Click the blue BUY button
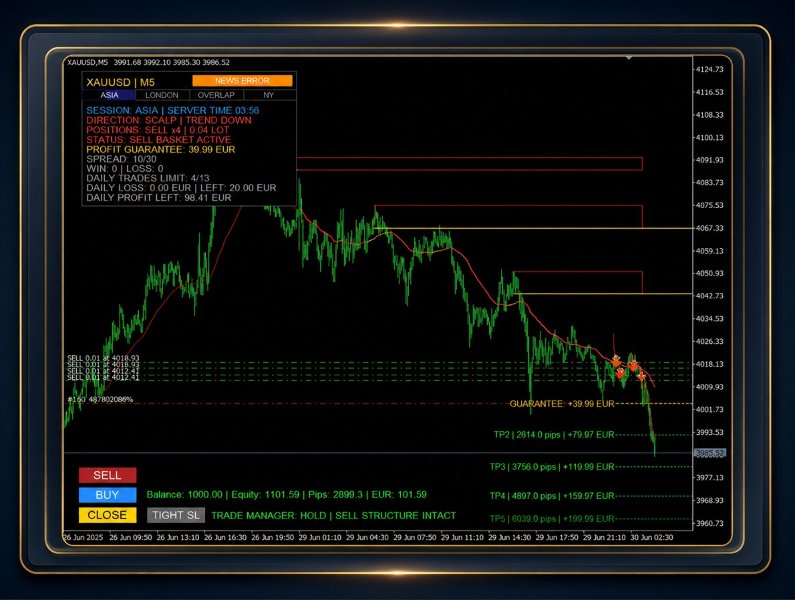795x600 pixels. click(x=107, y=495)
